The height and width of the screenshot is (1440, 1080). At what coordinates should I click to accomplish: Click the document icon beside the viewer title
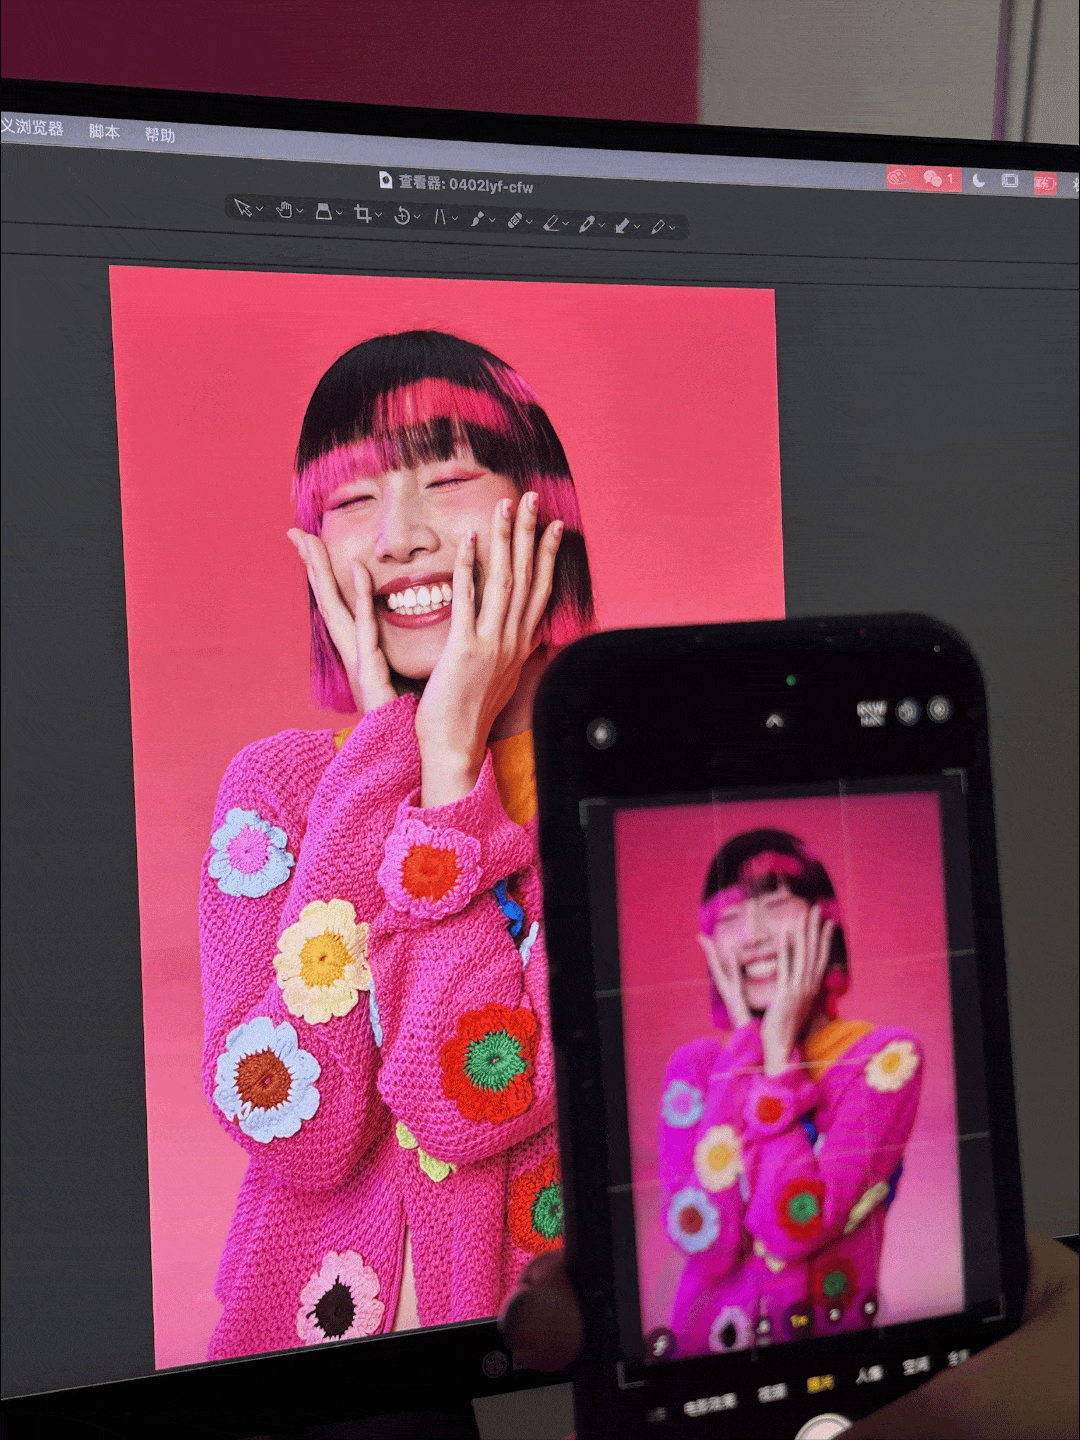point(385,180)
